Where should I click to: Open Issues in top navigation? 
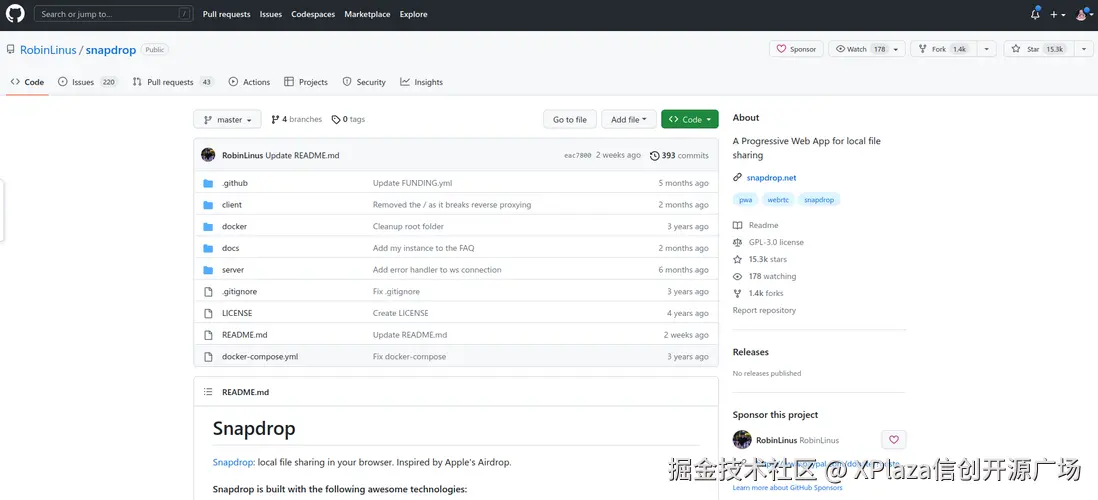tap(270, 14)
